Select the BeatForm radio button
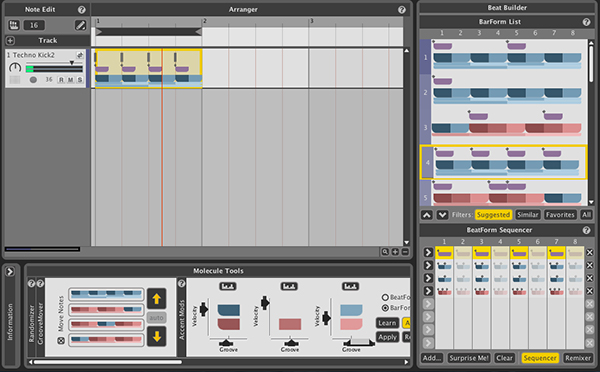 (x=385, y=297)
